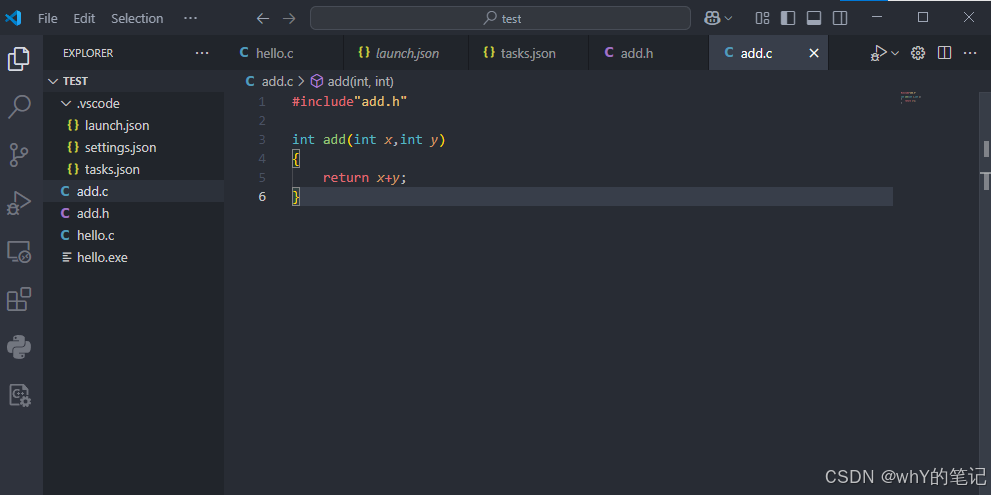The height and width of the screenshot is (495, 991).
Task: Open the C/C++ configuration icon in activity bar
Action: tap(18, 395)
